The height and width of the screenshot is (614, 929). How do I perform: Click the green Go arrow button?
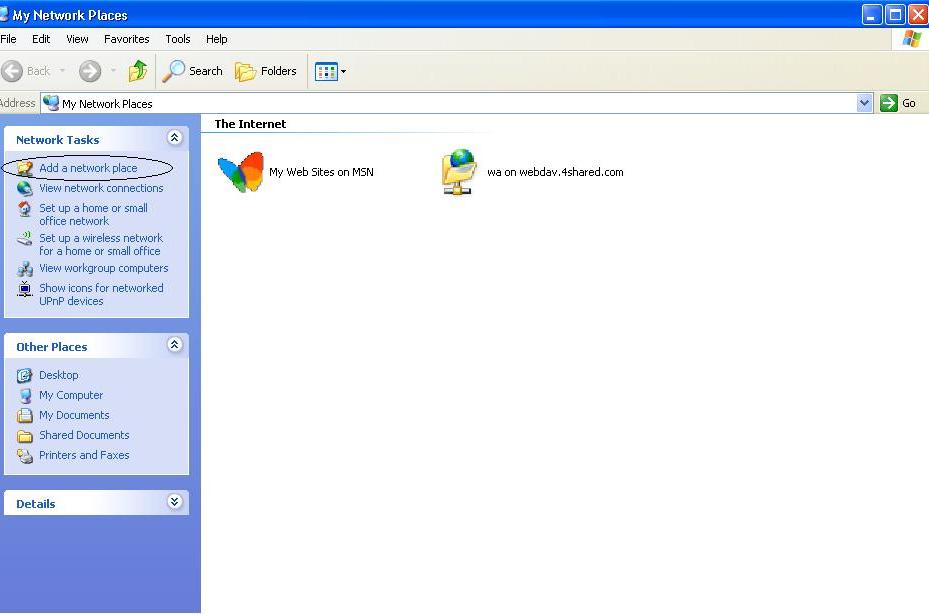pyautogui.click(x=889, y=103)
